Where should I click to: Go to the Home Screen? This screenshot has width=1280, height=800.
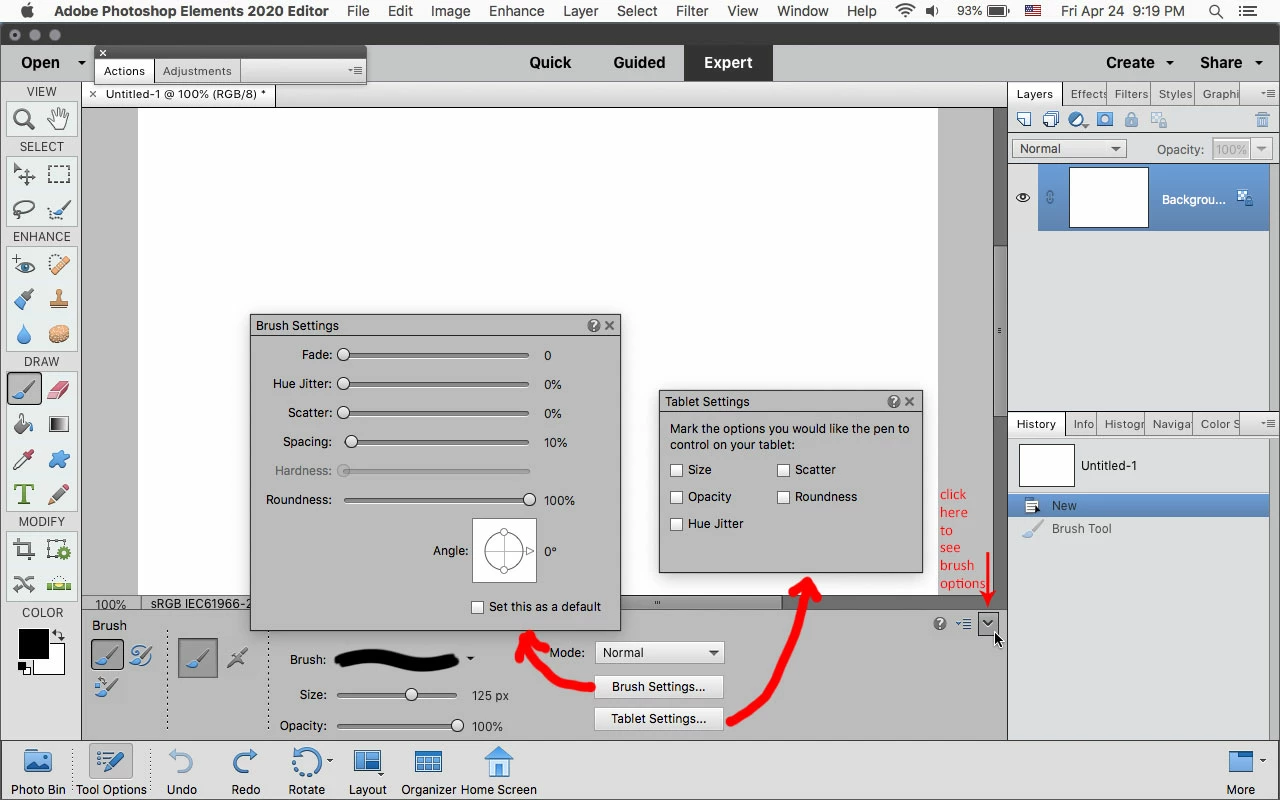point(498,770)
